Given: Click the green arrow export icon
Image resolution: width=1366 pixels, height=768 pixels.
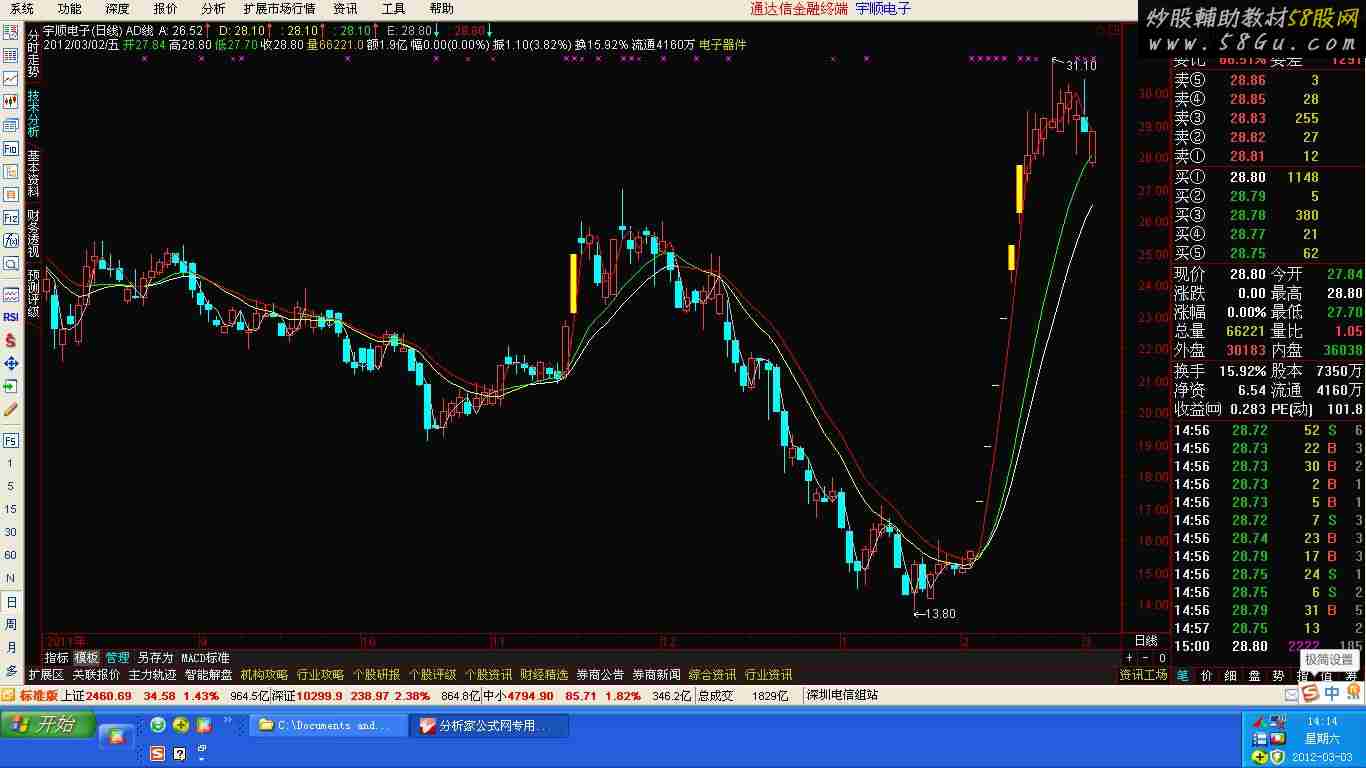Looking at the screenshot, I should pyautogui.click(x=11, y=386).
